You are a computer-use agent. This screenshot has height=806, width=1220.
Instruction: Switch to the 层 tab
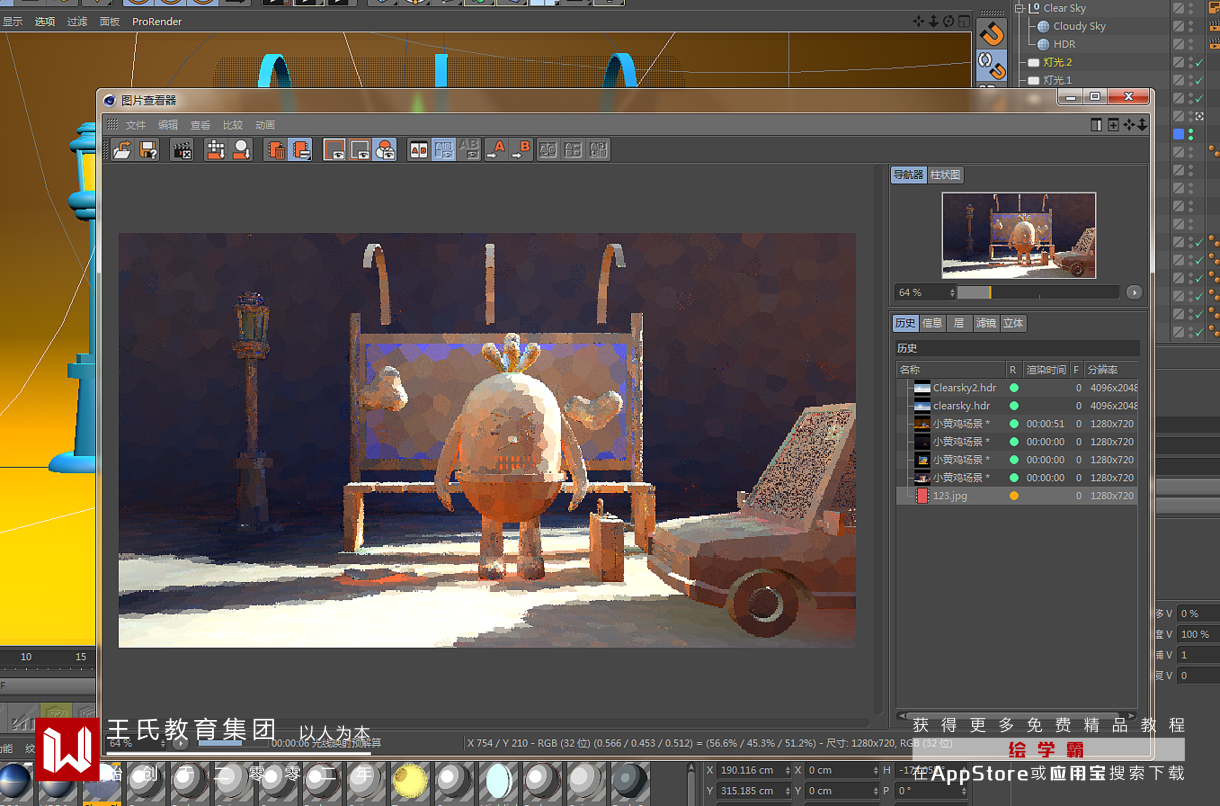958,323
